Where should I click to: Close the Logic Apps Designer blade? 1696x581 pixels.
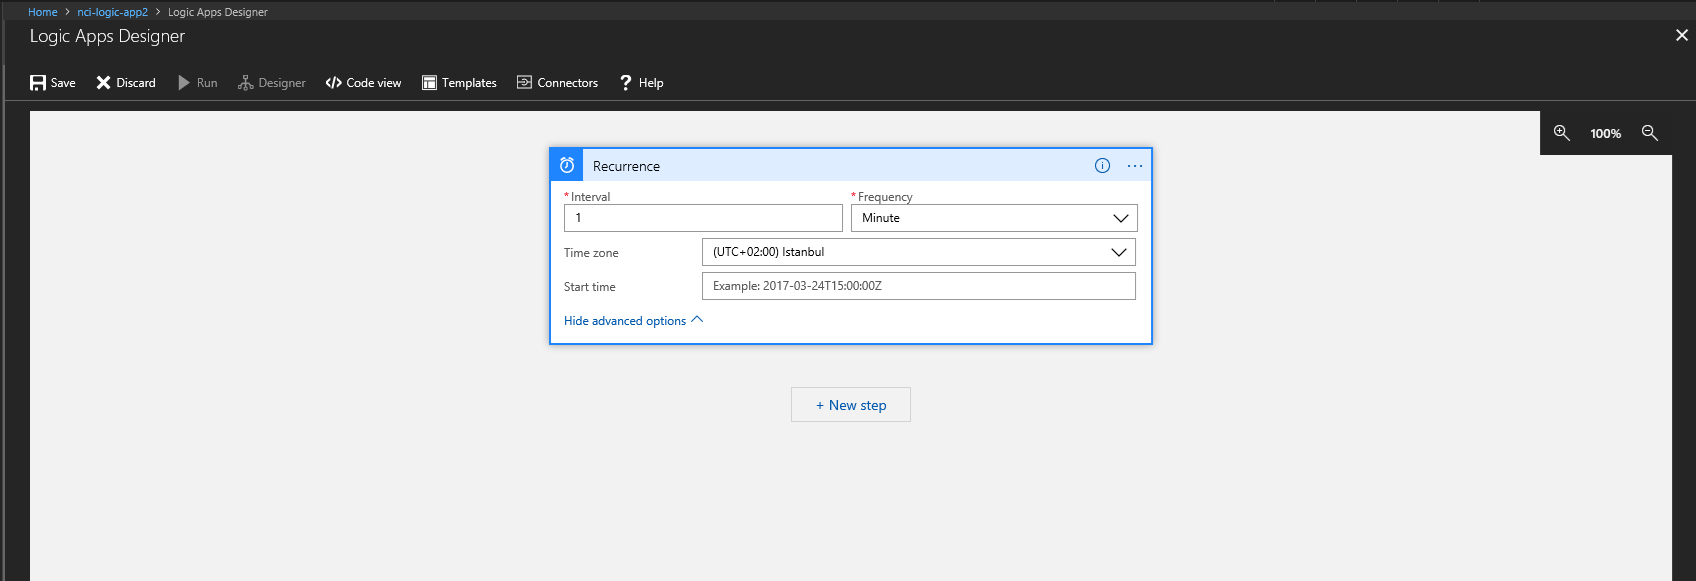[1682, 35]
